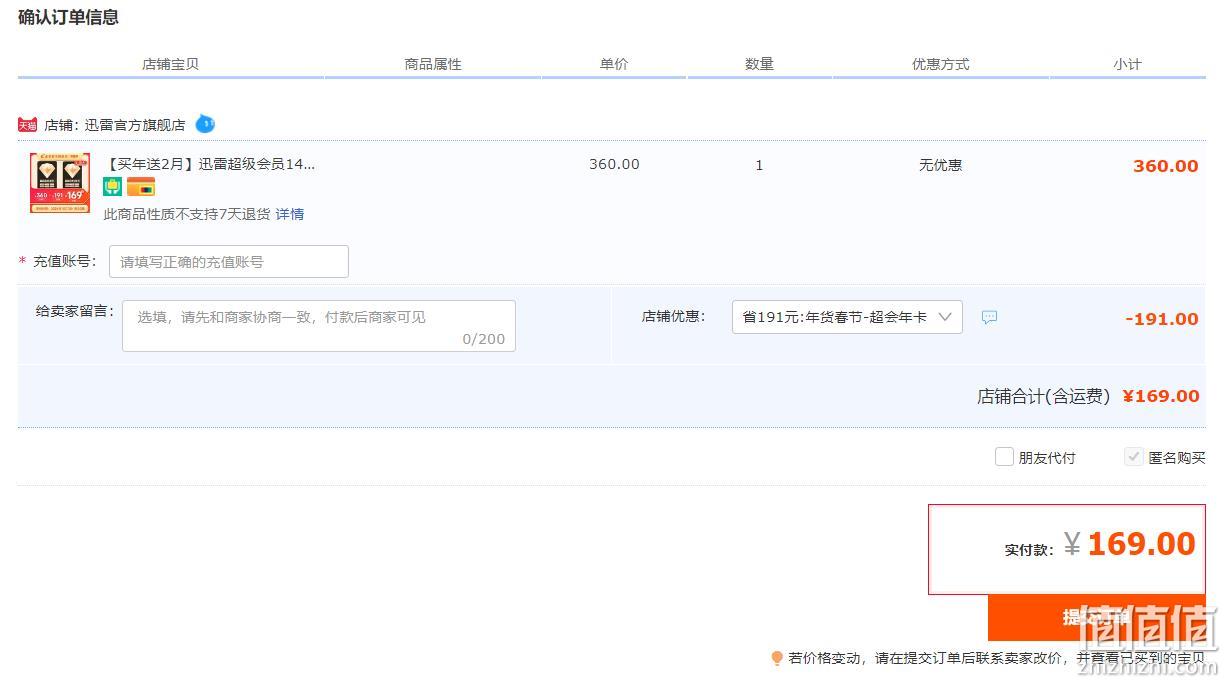This screenshot has height=684, width=1227.
Task: Click the Tmall logo icon beside store name
Action: (27, 125)
